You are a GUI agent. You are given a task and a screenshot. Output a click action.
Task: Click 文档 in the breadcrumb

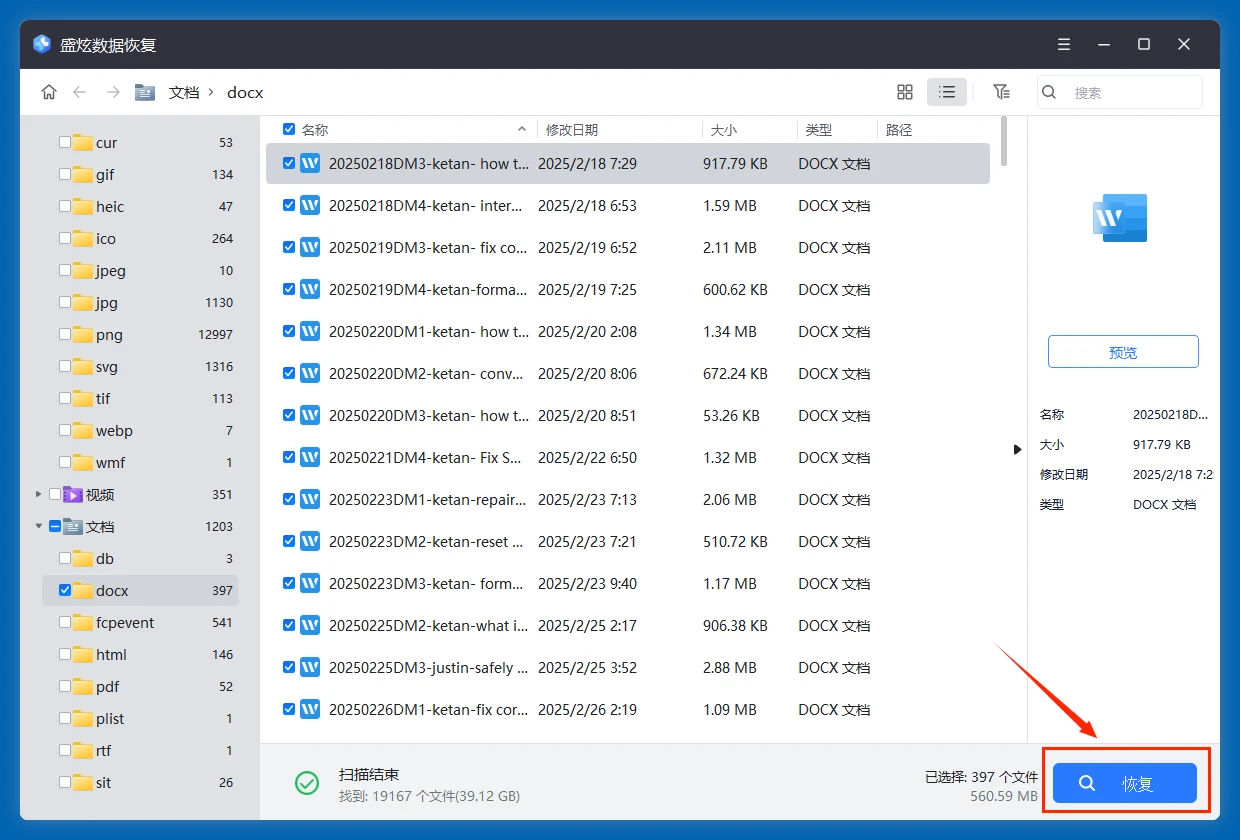point(184,92)
